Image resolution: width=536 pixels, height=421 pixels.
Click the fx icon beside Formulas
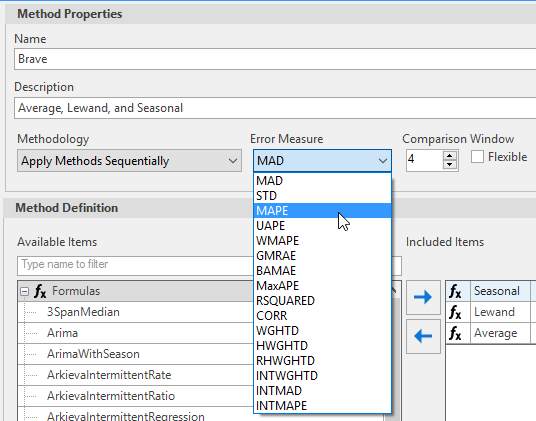tap(40, 291)
